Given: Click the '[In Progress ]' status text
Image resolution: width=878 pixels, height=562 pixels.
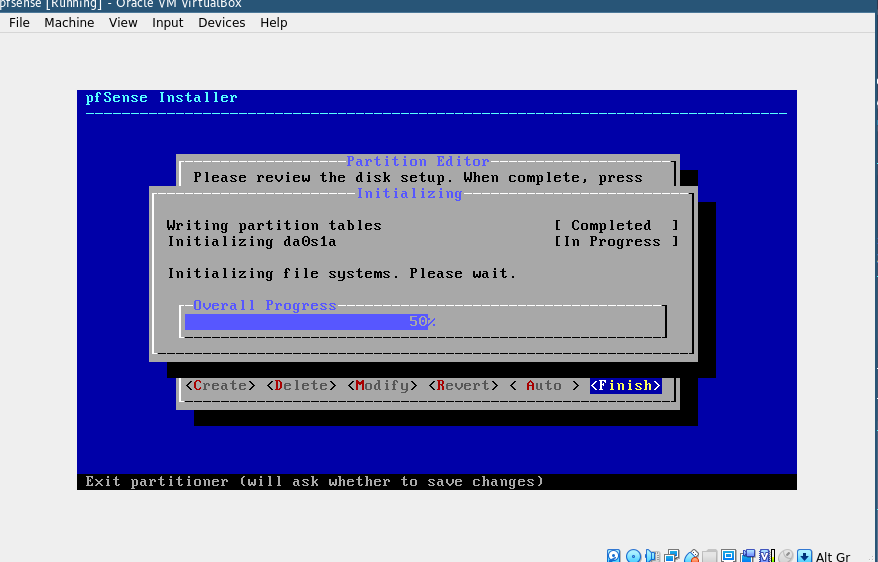Looking at the screenshot, I should 617,242.
